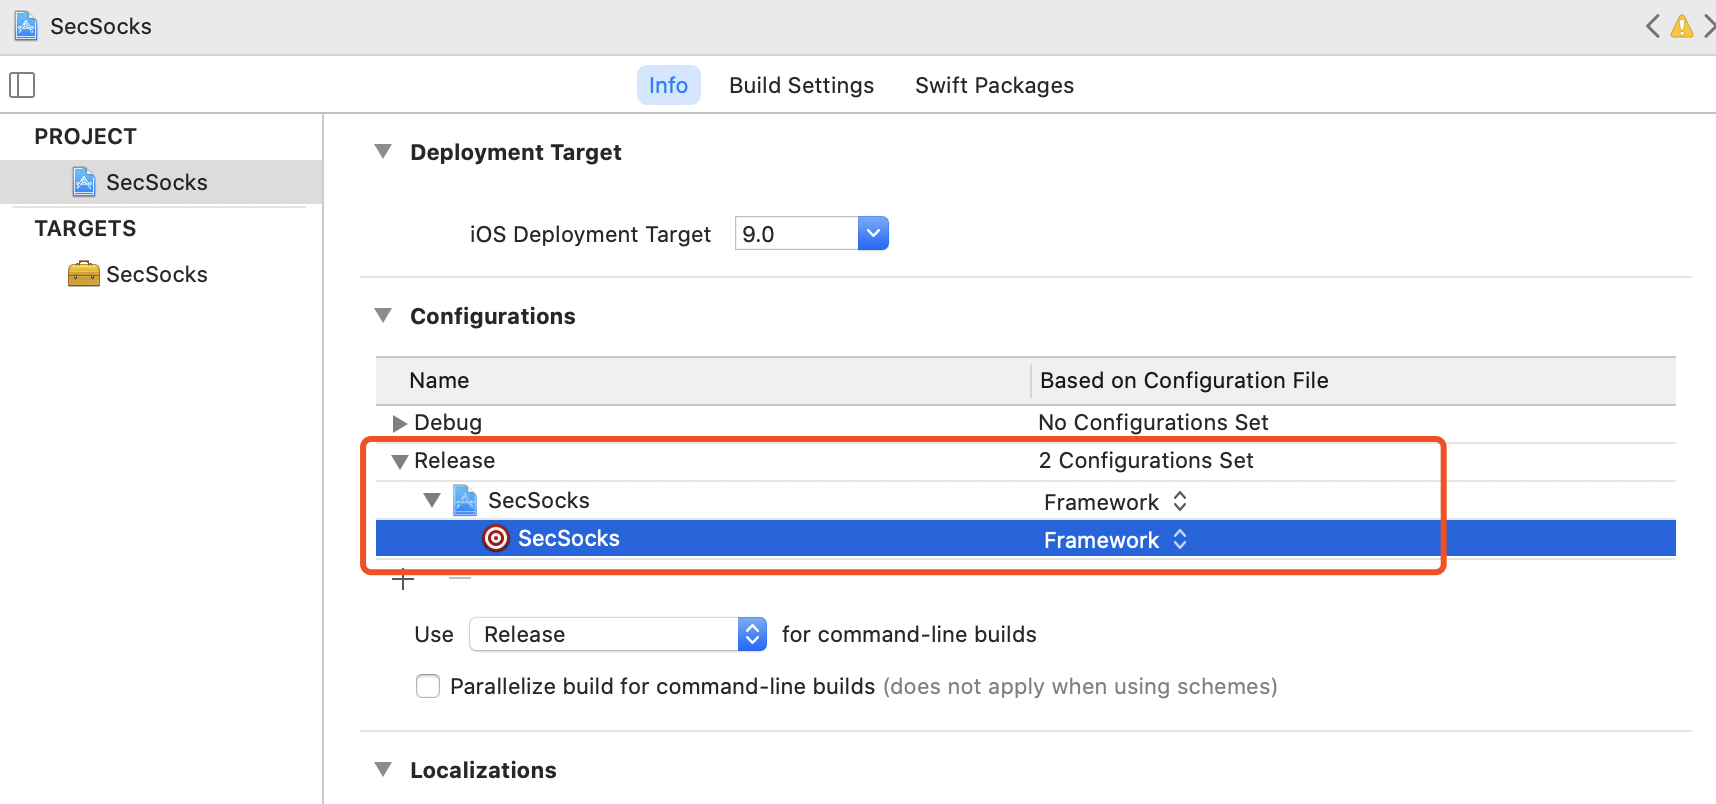Screen dimensions: 1716x804
Task: Go back with the left chevron arrow
Action: point(1652,26)
